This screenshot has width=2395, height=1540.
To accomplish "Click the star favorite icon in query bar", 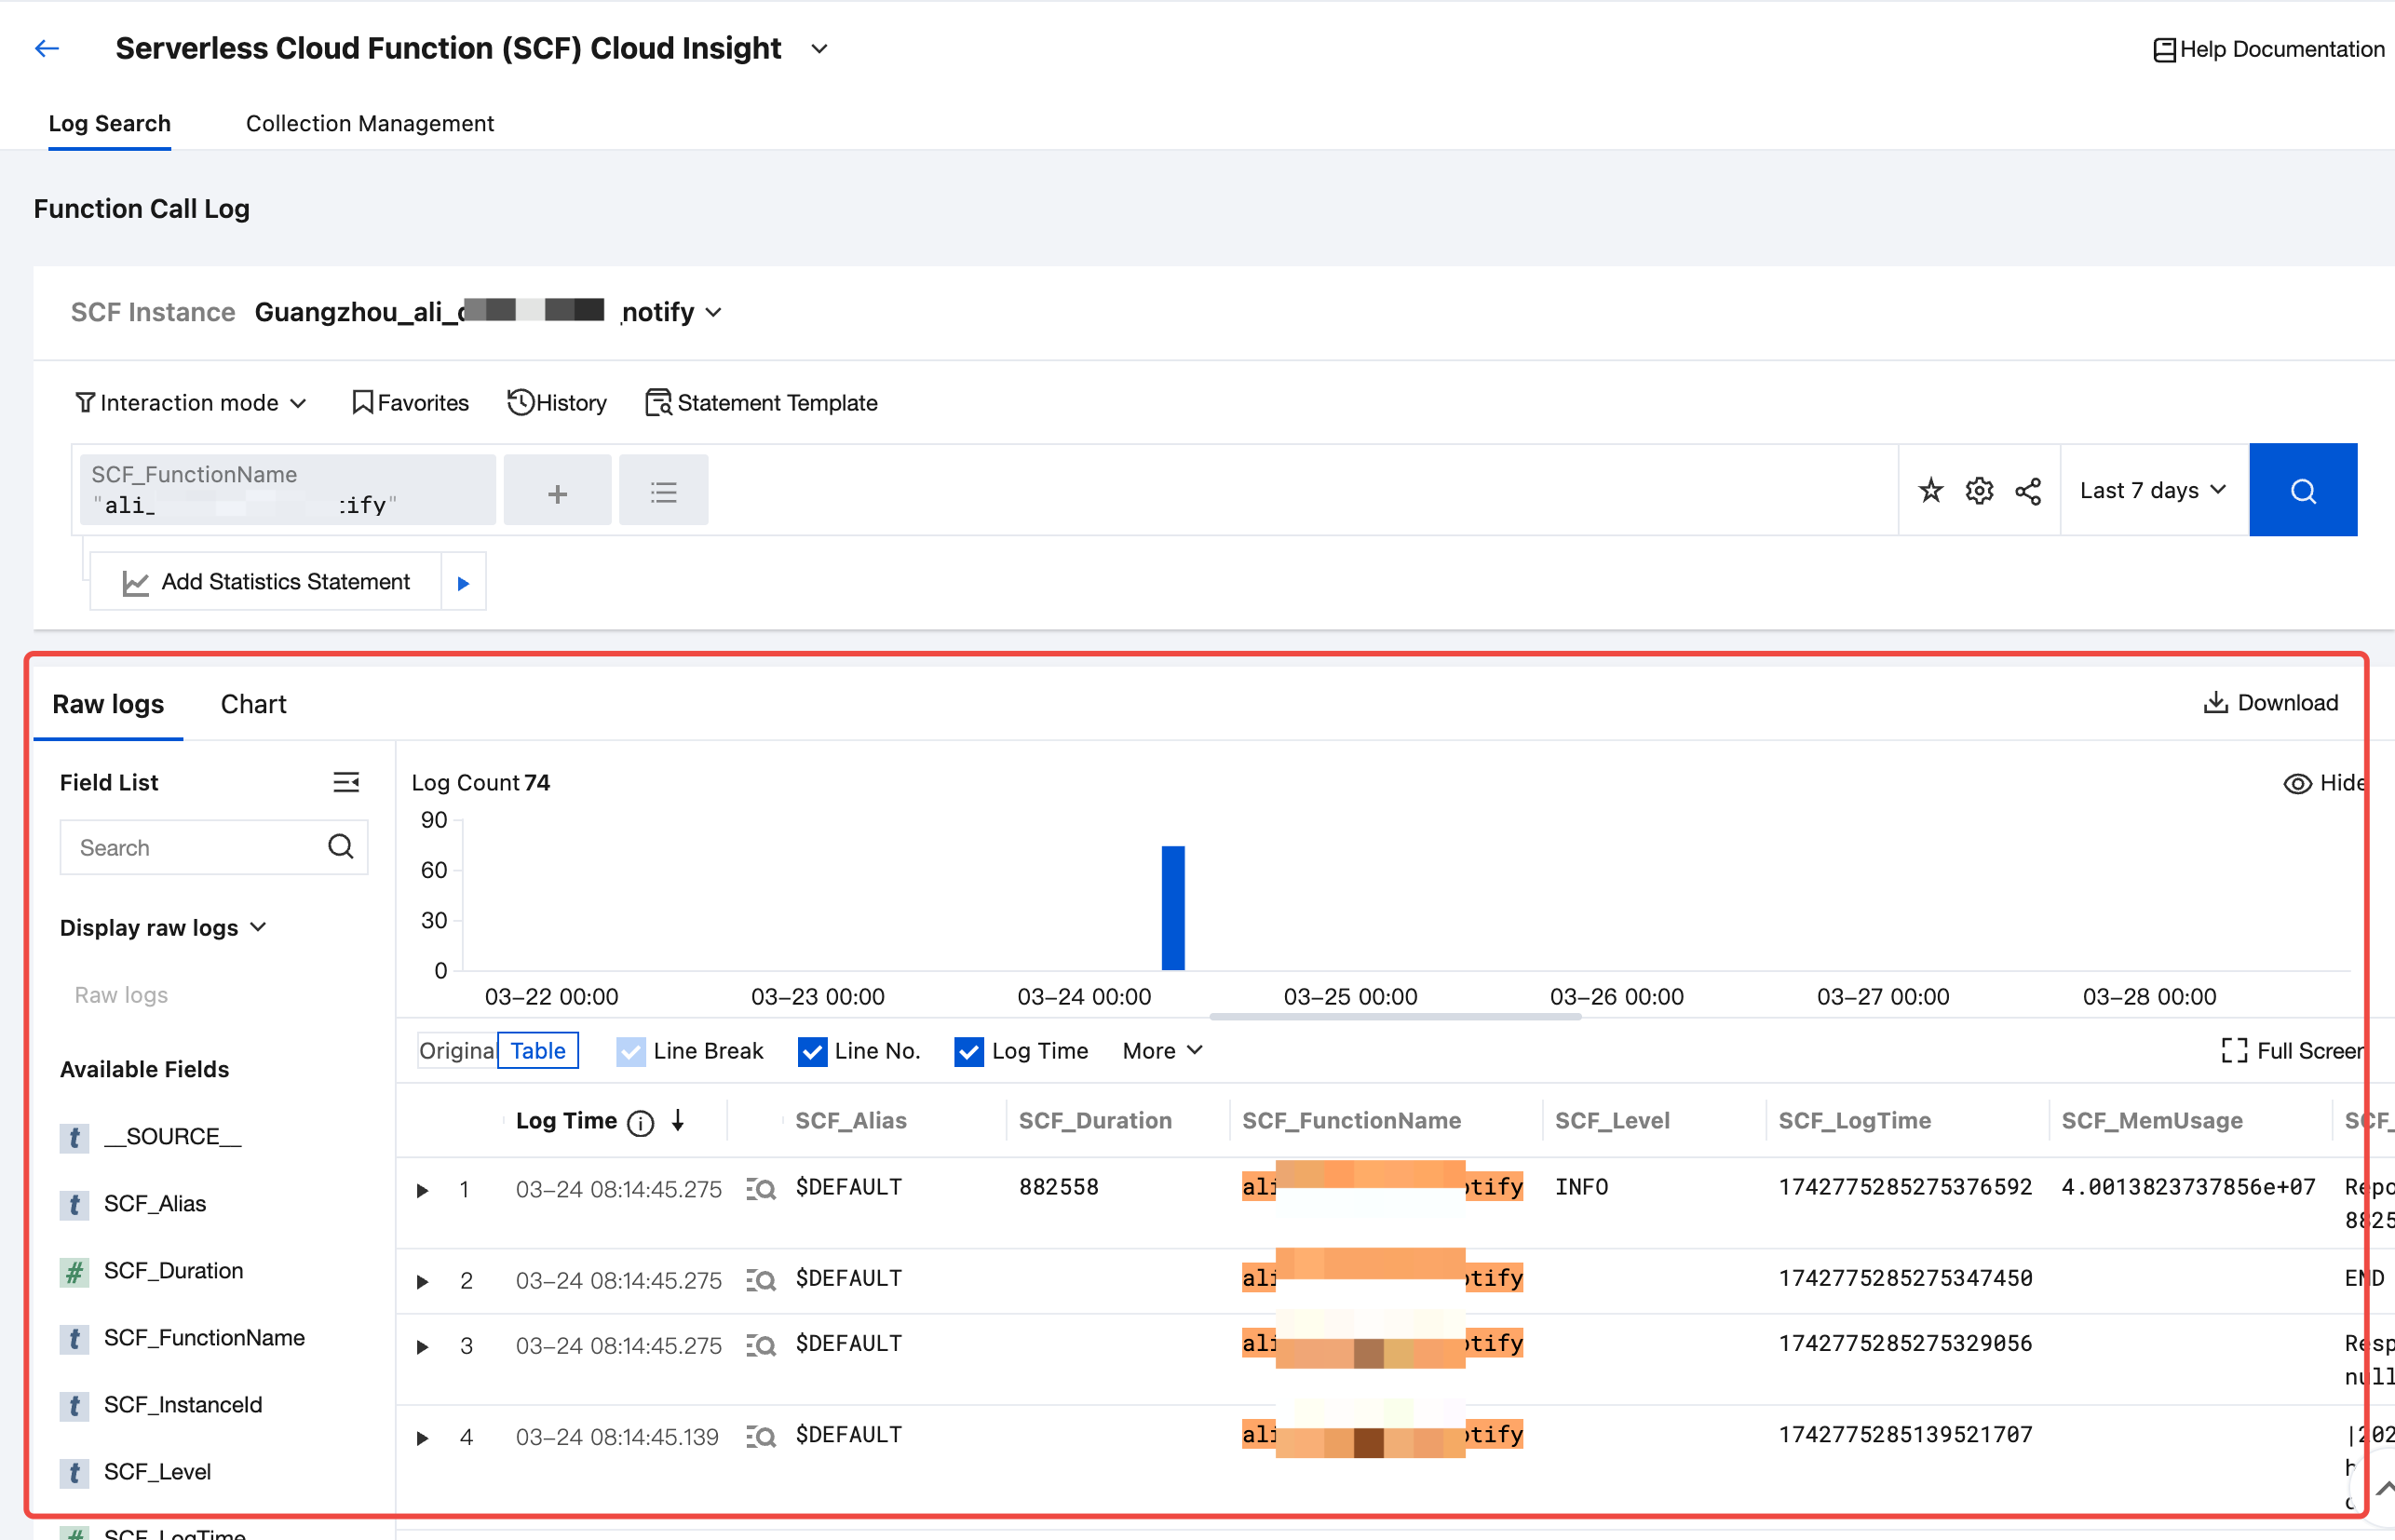I will [x=1930, y=490].
